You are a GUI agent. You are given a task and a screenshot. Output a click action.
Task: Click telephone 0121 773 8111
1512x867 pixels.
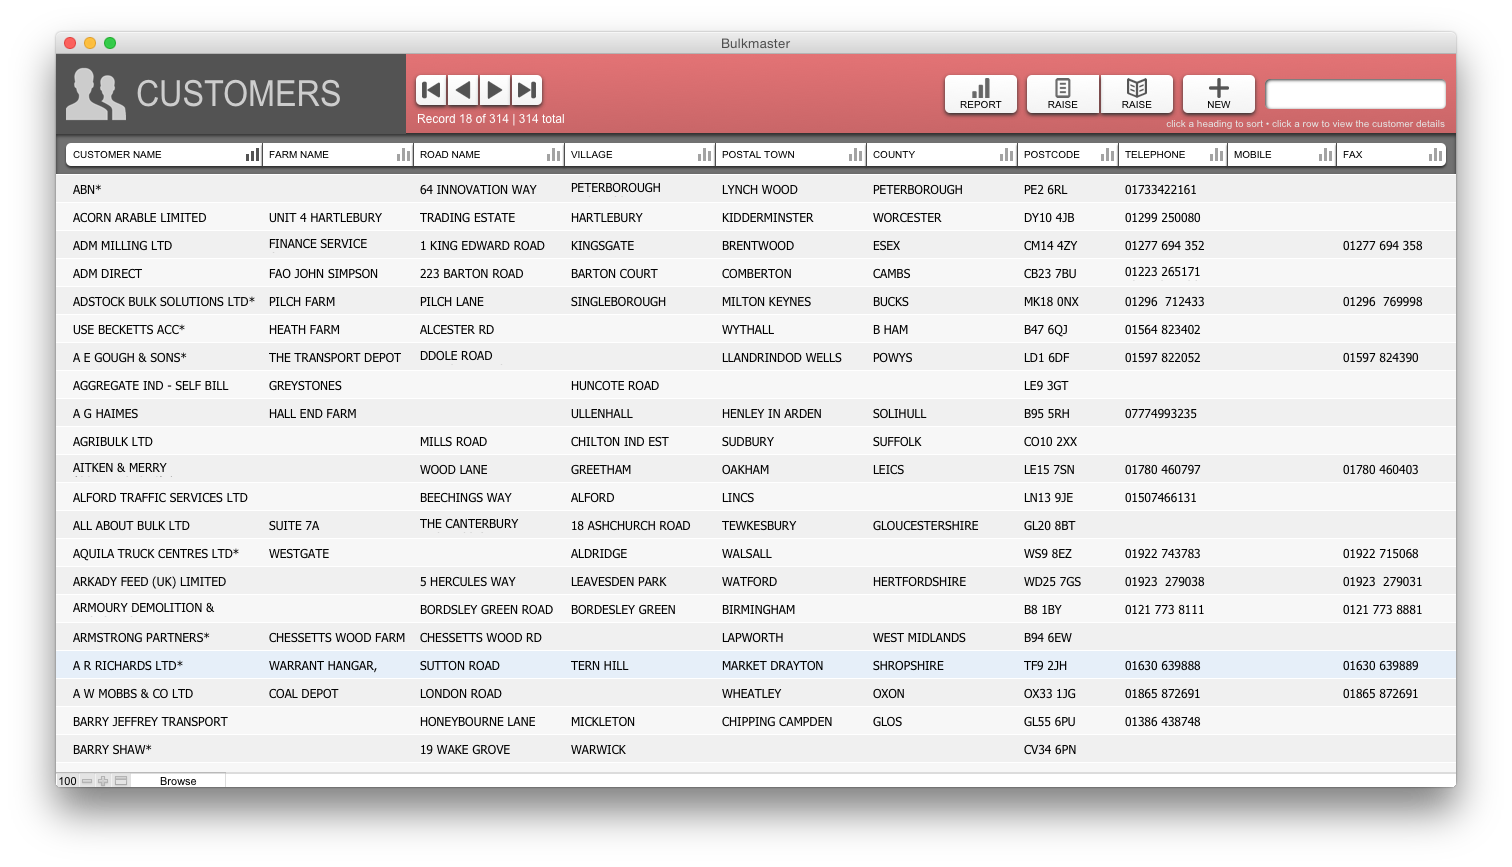pos(1164,609)
